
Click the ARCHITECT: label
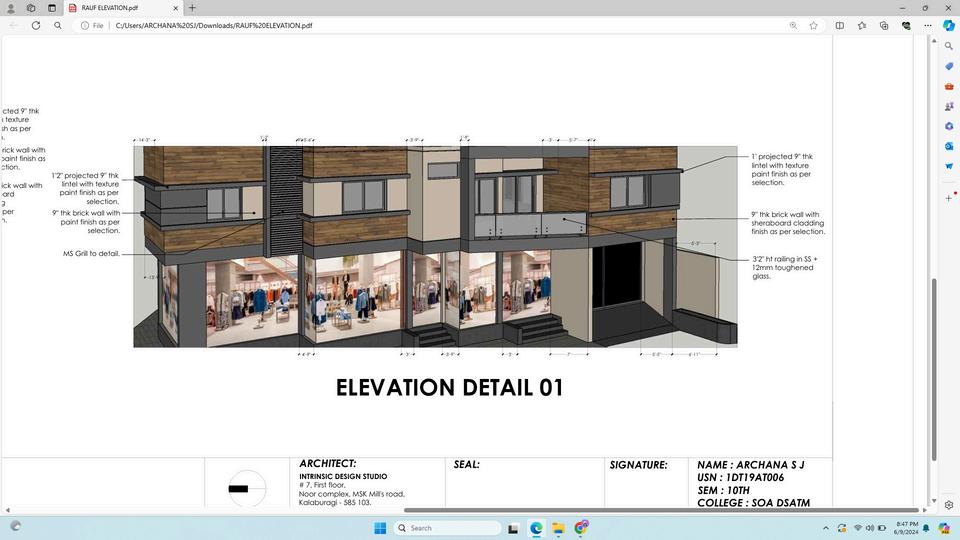(328, 463)
